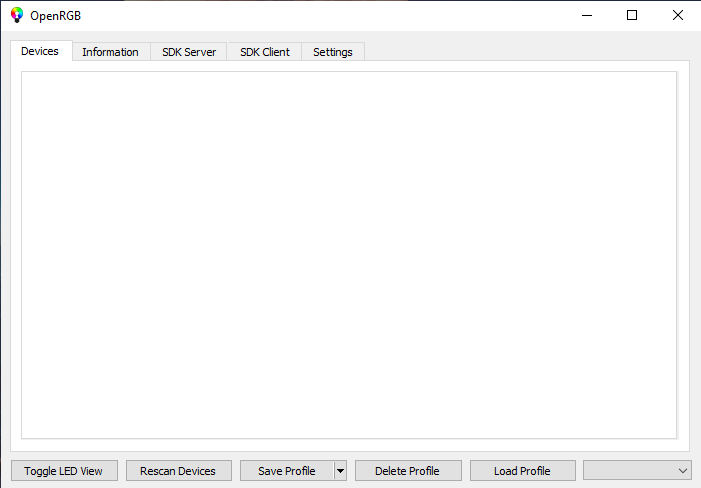The height and width of the screenshot is (488, 701).
Task: Switch to the SDK Client tab
Action: click(265, 52)
